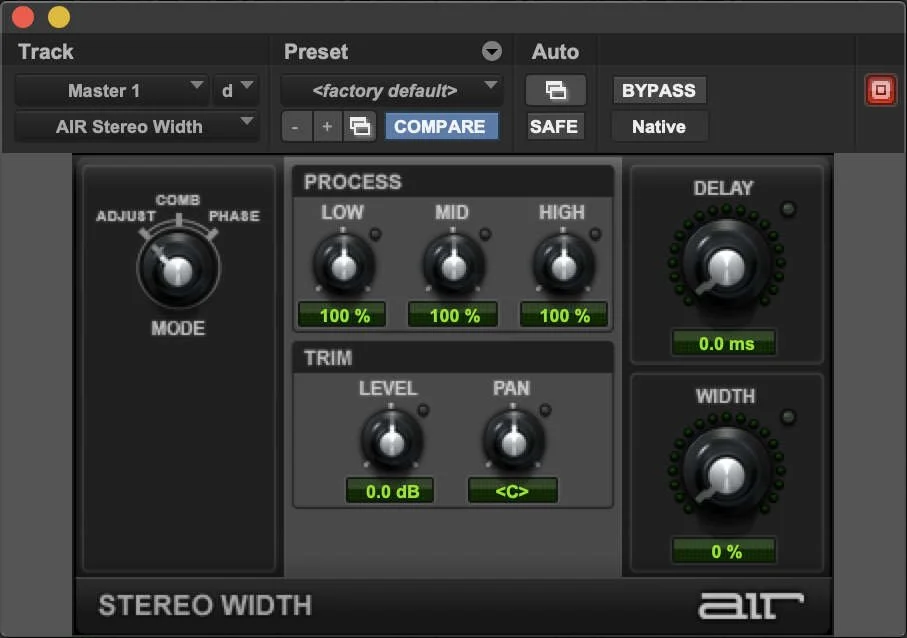
Task: Click the DELAY knob
Action: coord(726,263)
